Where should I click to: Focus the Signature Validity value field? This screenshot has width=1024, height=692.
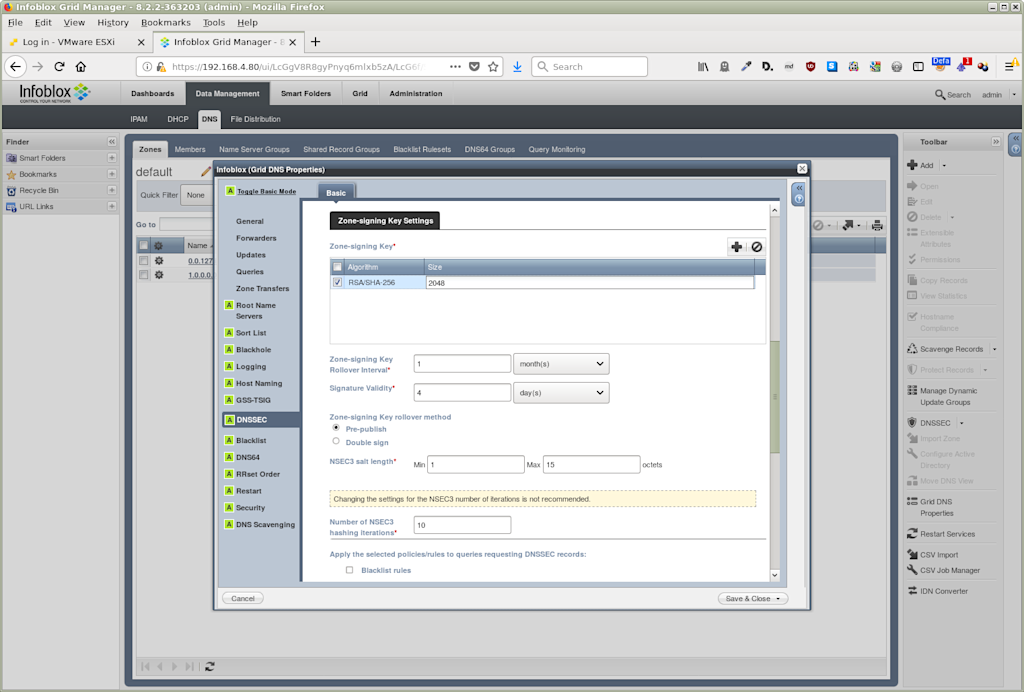click(462, 392)
